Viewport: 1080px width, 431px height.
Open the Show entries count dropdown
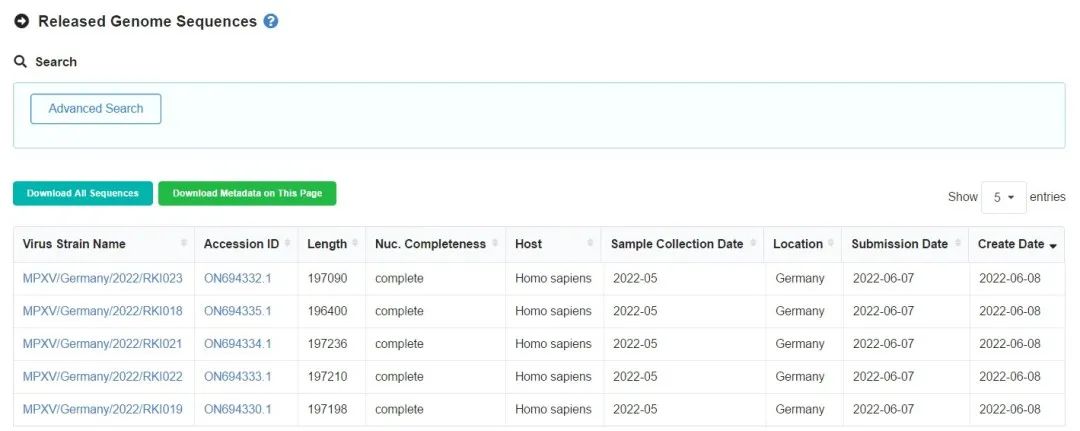tap(1003, 197)
